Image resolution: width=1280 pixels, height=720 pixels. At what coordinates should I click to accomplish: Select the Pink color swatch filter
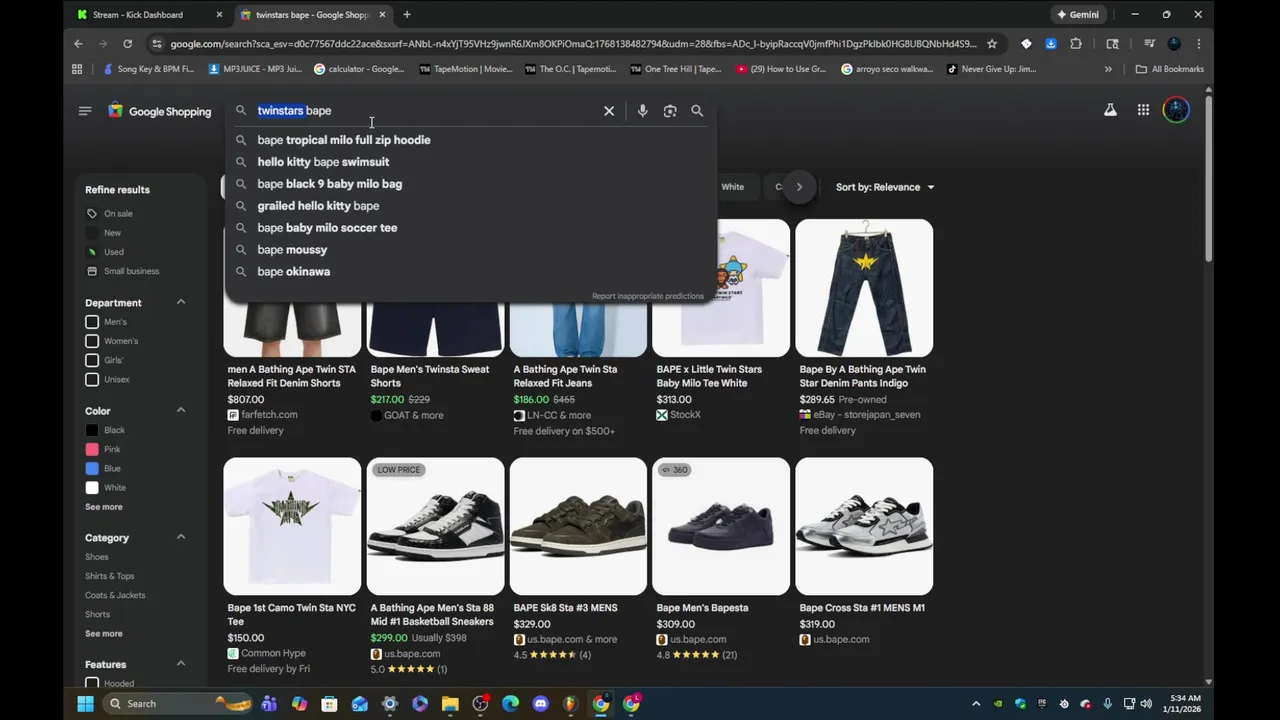(92, 449)
